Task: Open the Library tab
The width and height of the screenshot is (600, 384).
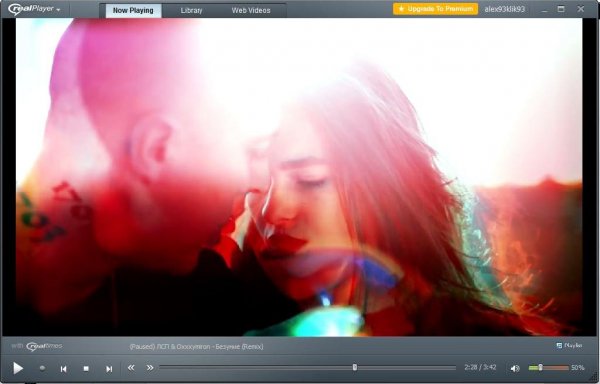Action: pos(191,11)
